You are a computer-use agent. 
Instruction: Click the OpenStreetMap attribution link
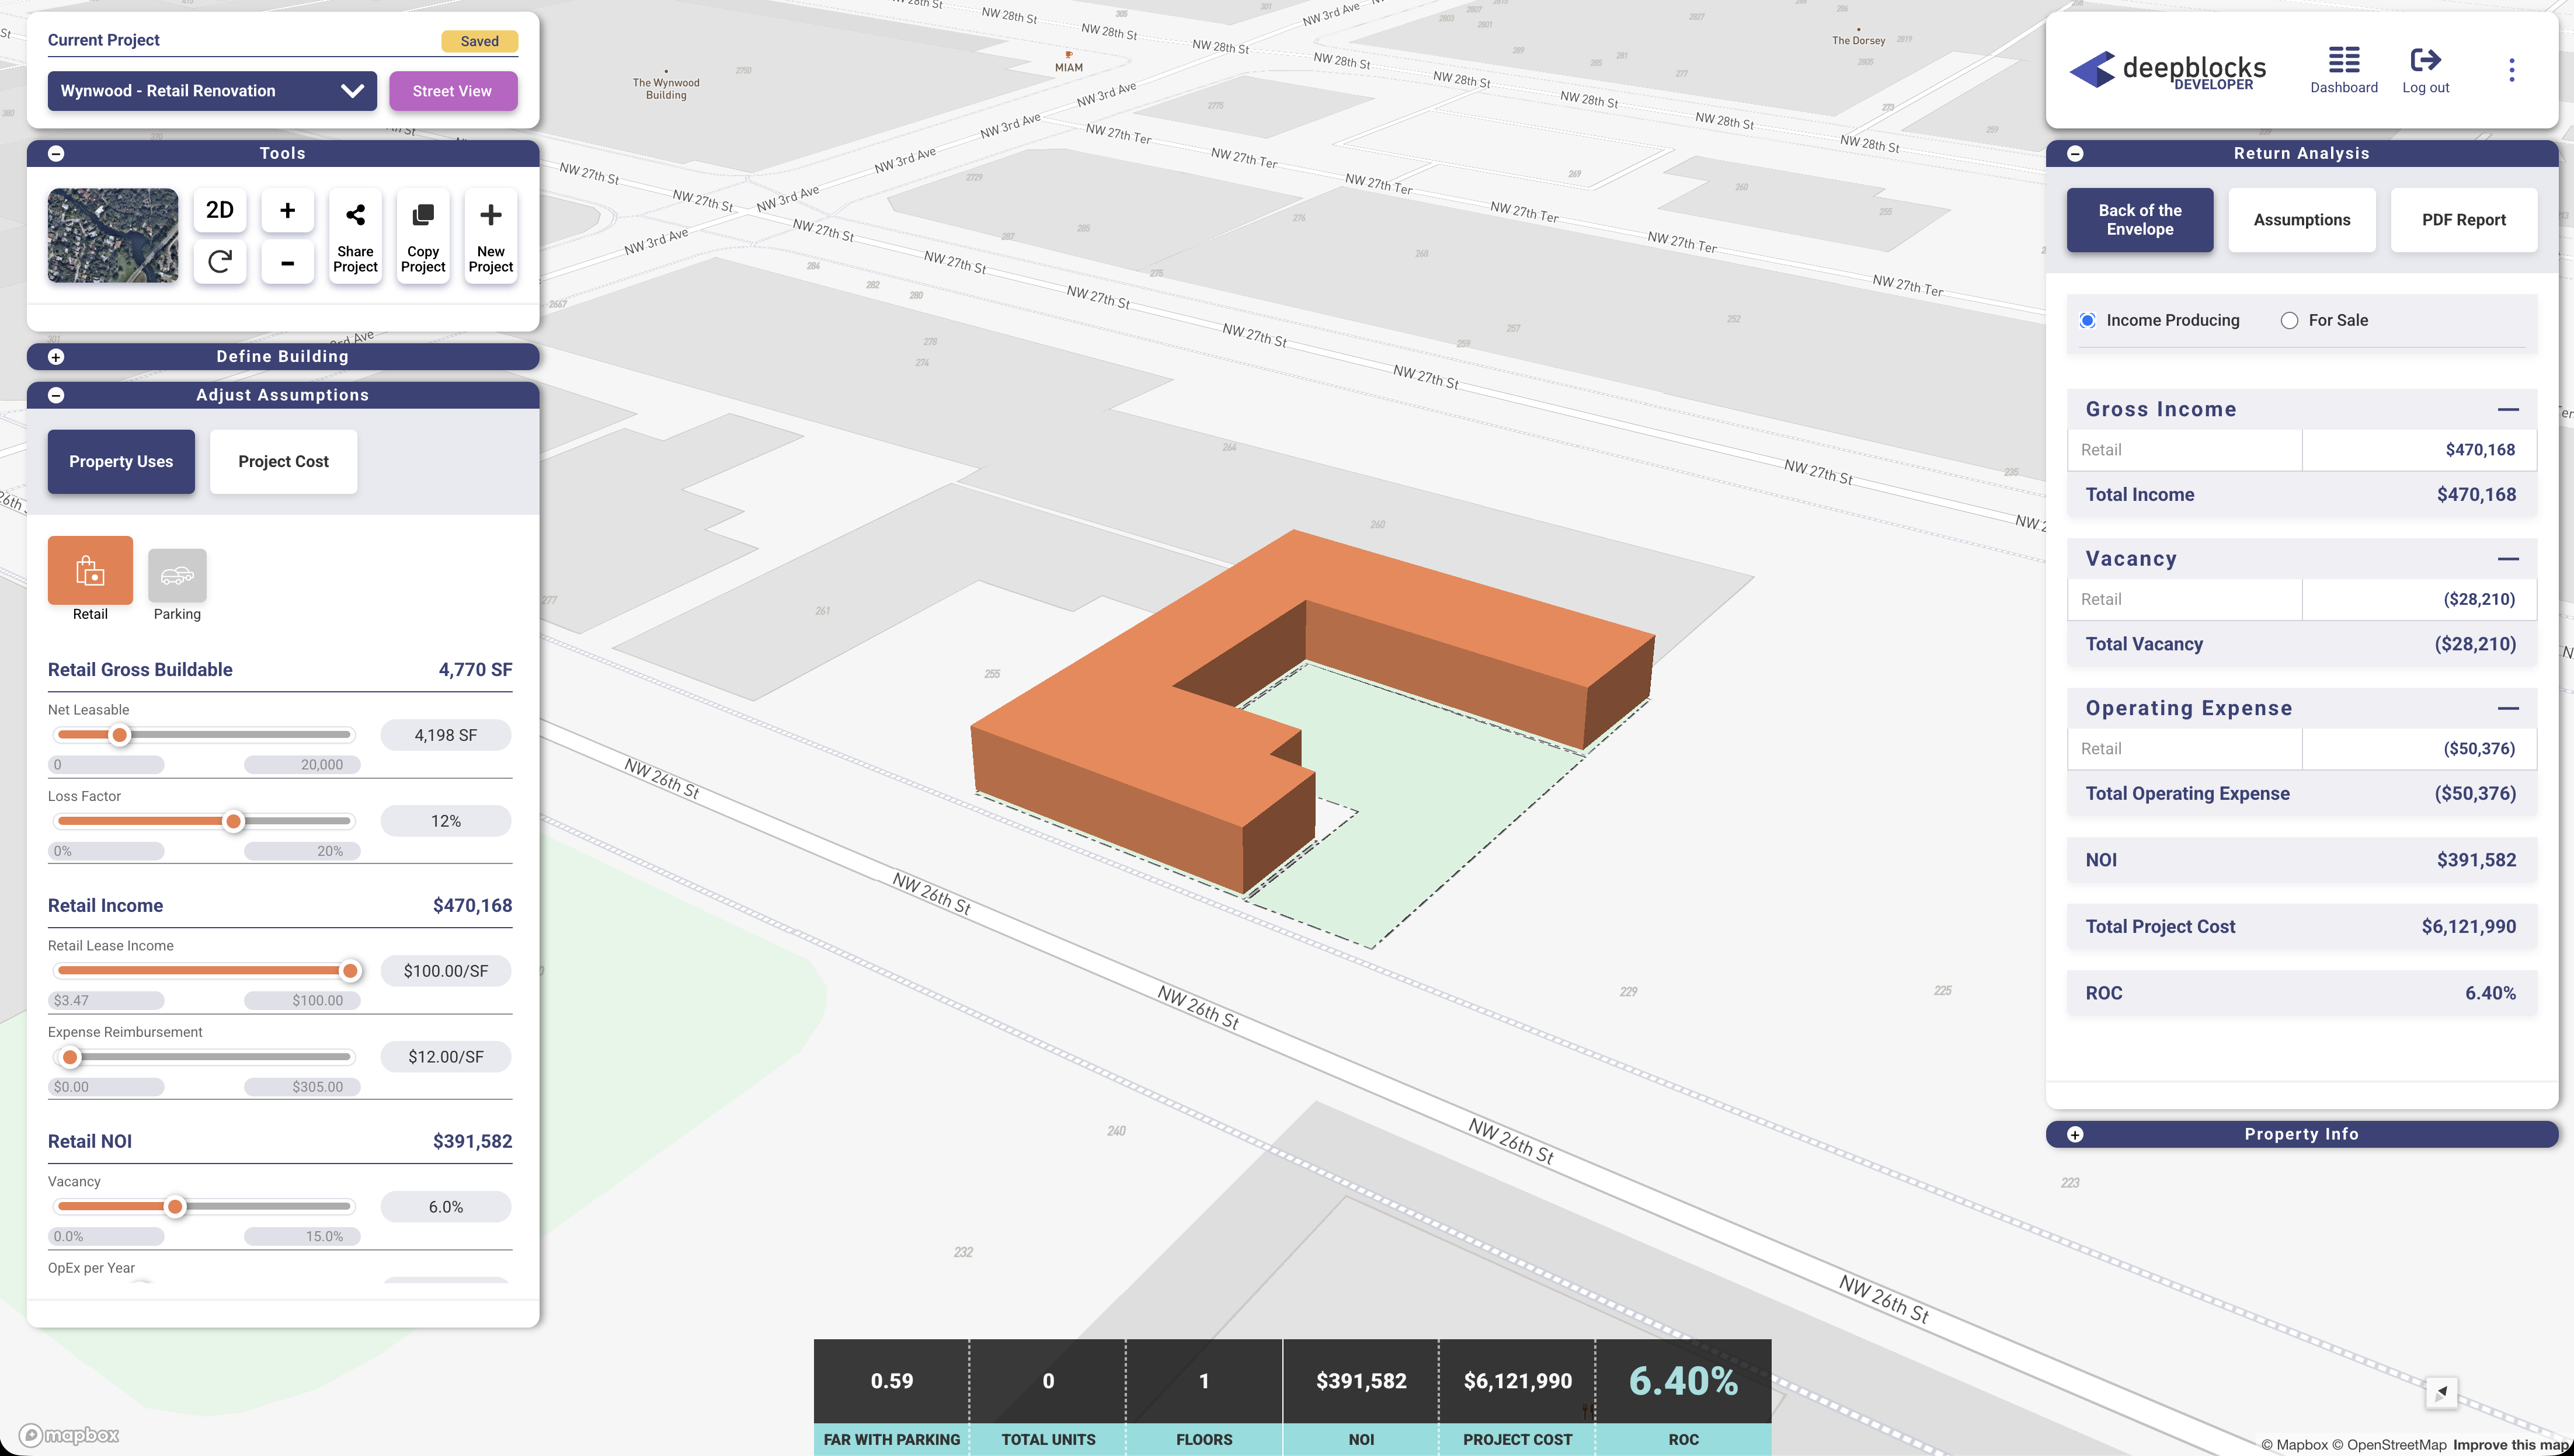coord(2389,1445)
